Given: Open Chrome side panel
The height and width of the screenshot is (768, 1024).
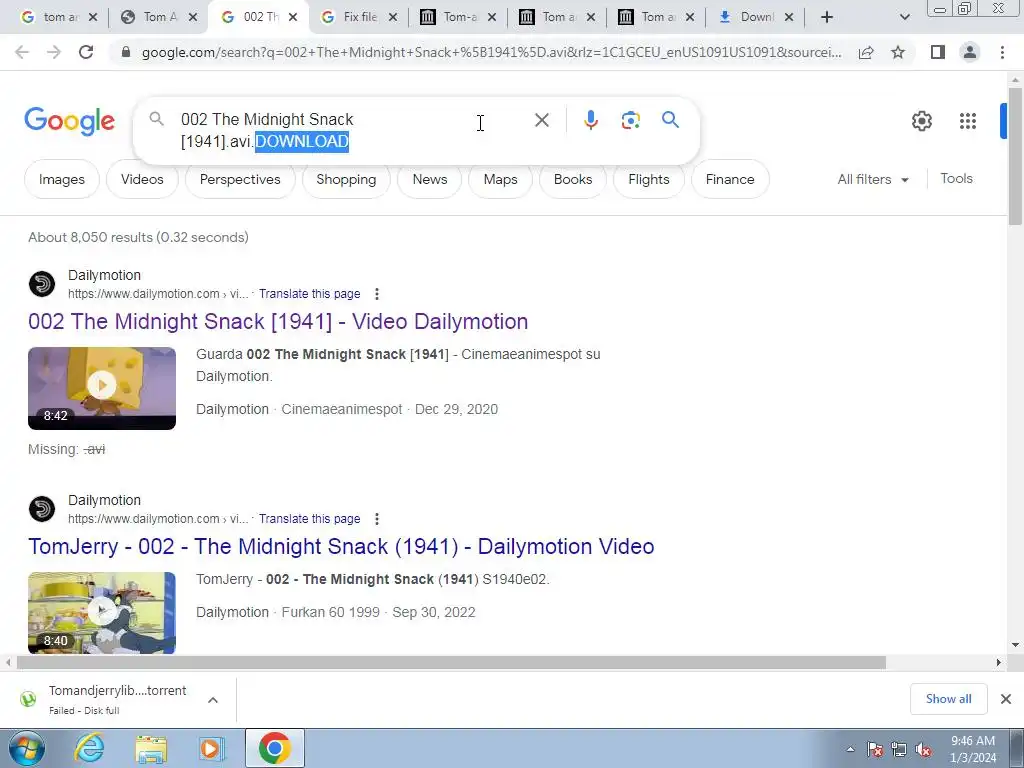Looking at the screenshot, I should coord(938,52).
